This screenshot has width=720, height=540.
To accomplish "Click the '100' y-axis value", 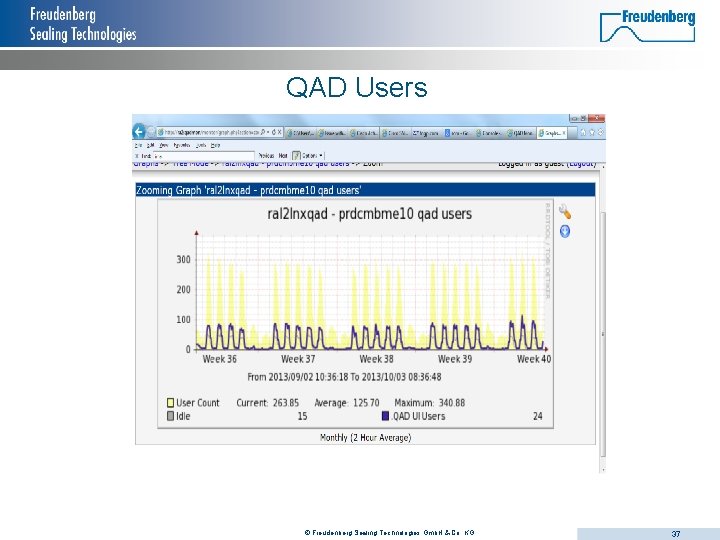I will pos(183,319).
